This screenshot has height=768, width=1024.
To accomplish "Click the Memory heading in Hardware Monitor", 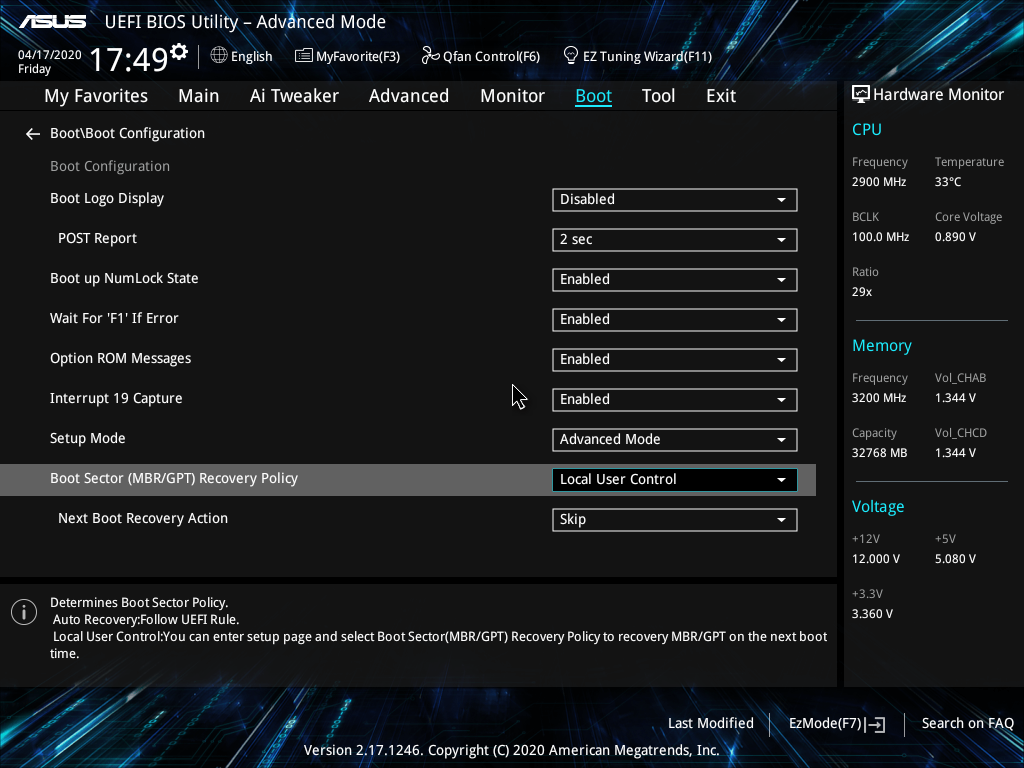I will click(x=882, y=346).
